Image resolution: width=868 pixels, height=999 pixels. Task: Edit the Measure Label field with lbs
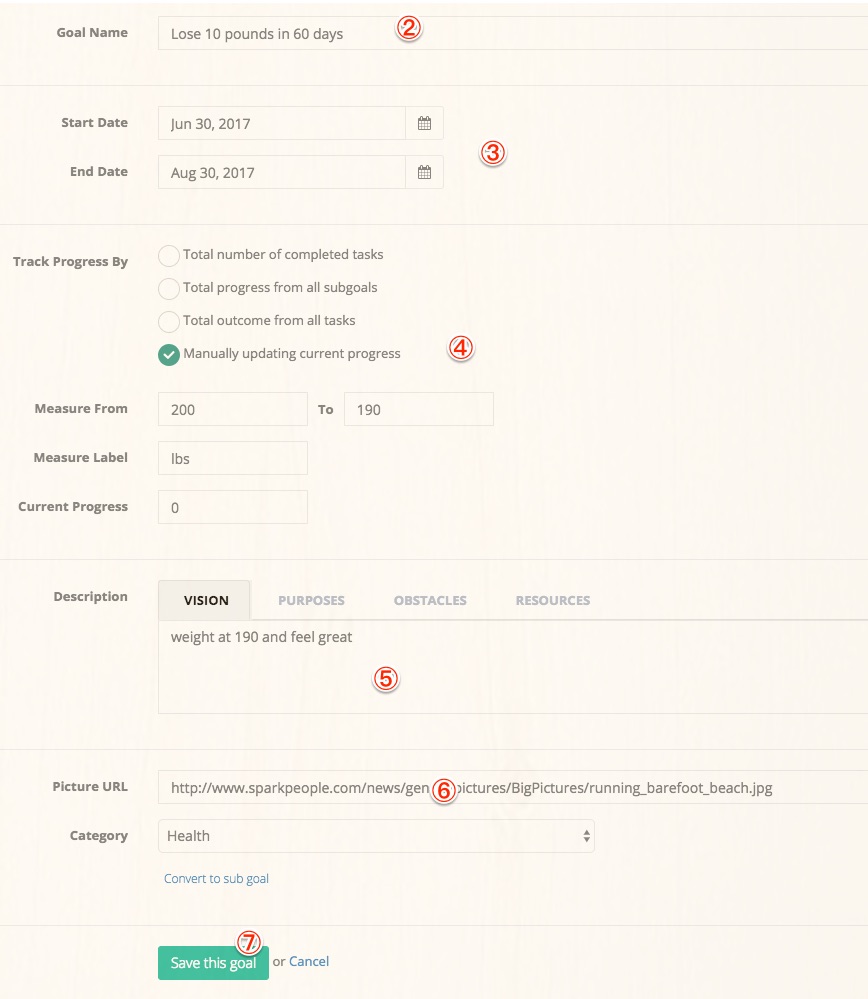pos(232,459)
